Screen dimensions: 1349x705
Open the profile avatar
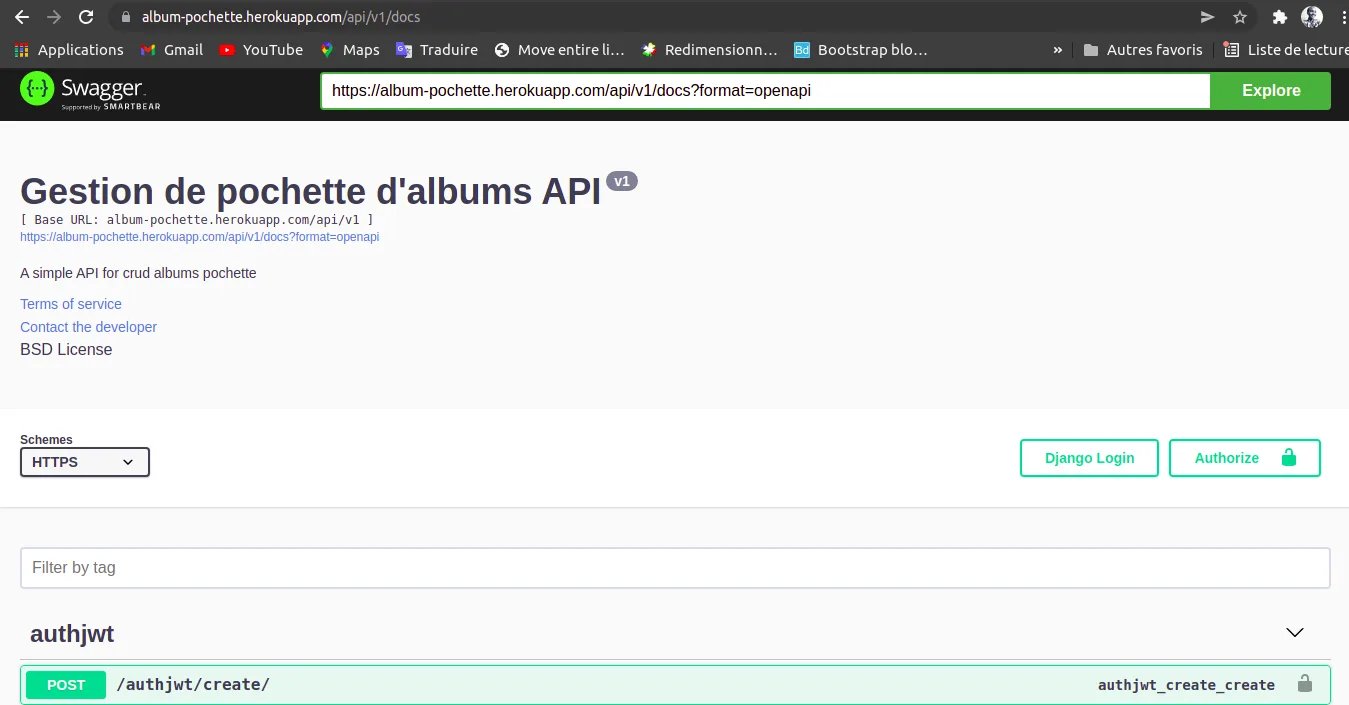coord(1311,17)
